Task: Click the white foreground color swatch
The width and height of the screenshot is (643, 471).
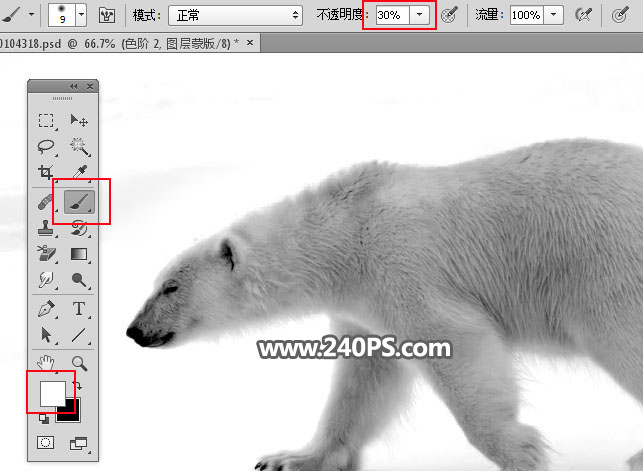Action: (x=51, y=392)
